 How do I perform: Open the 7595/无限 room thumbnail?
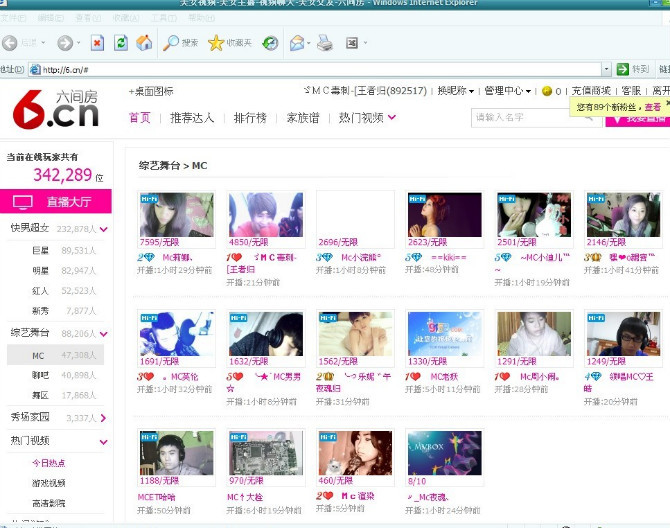[176, 214]
